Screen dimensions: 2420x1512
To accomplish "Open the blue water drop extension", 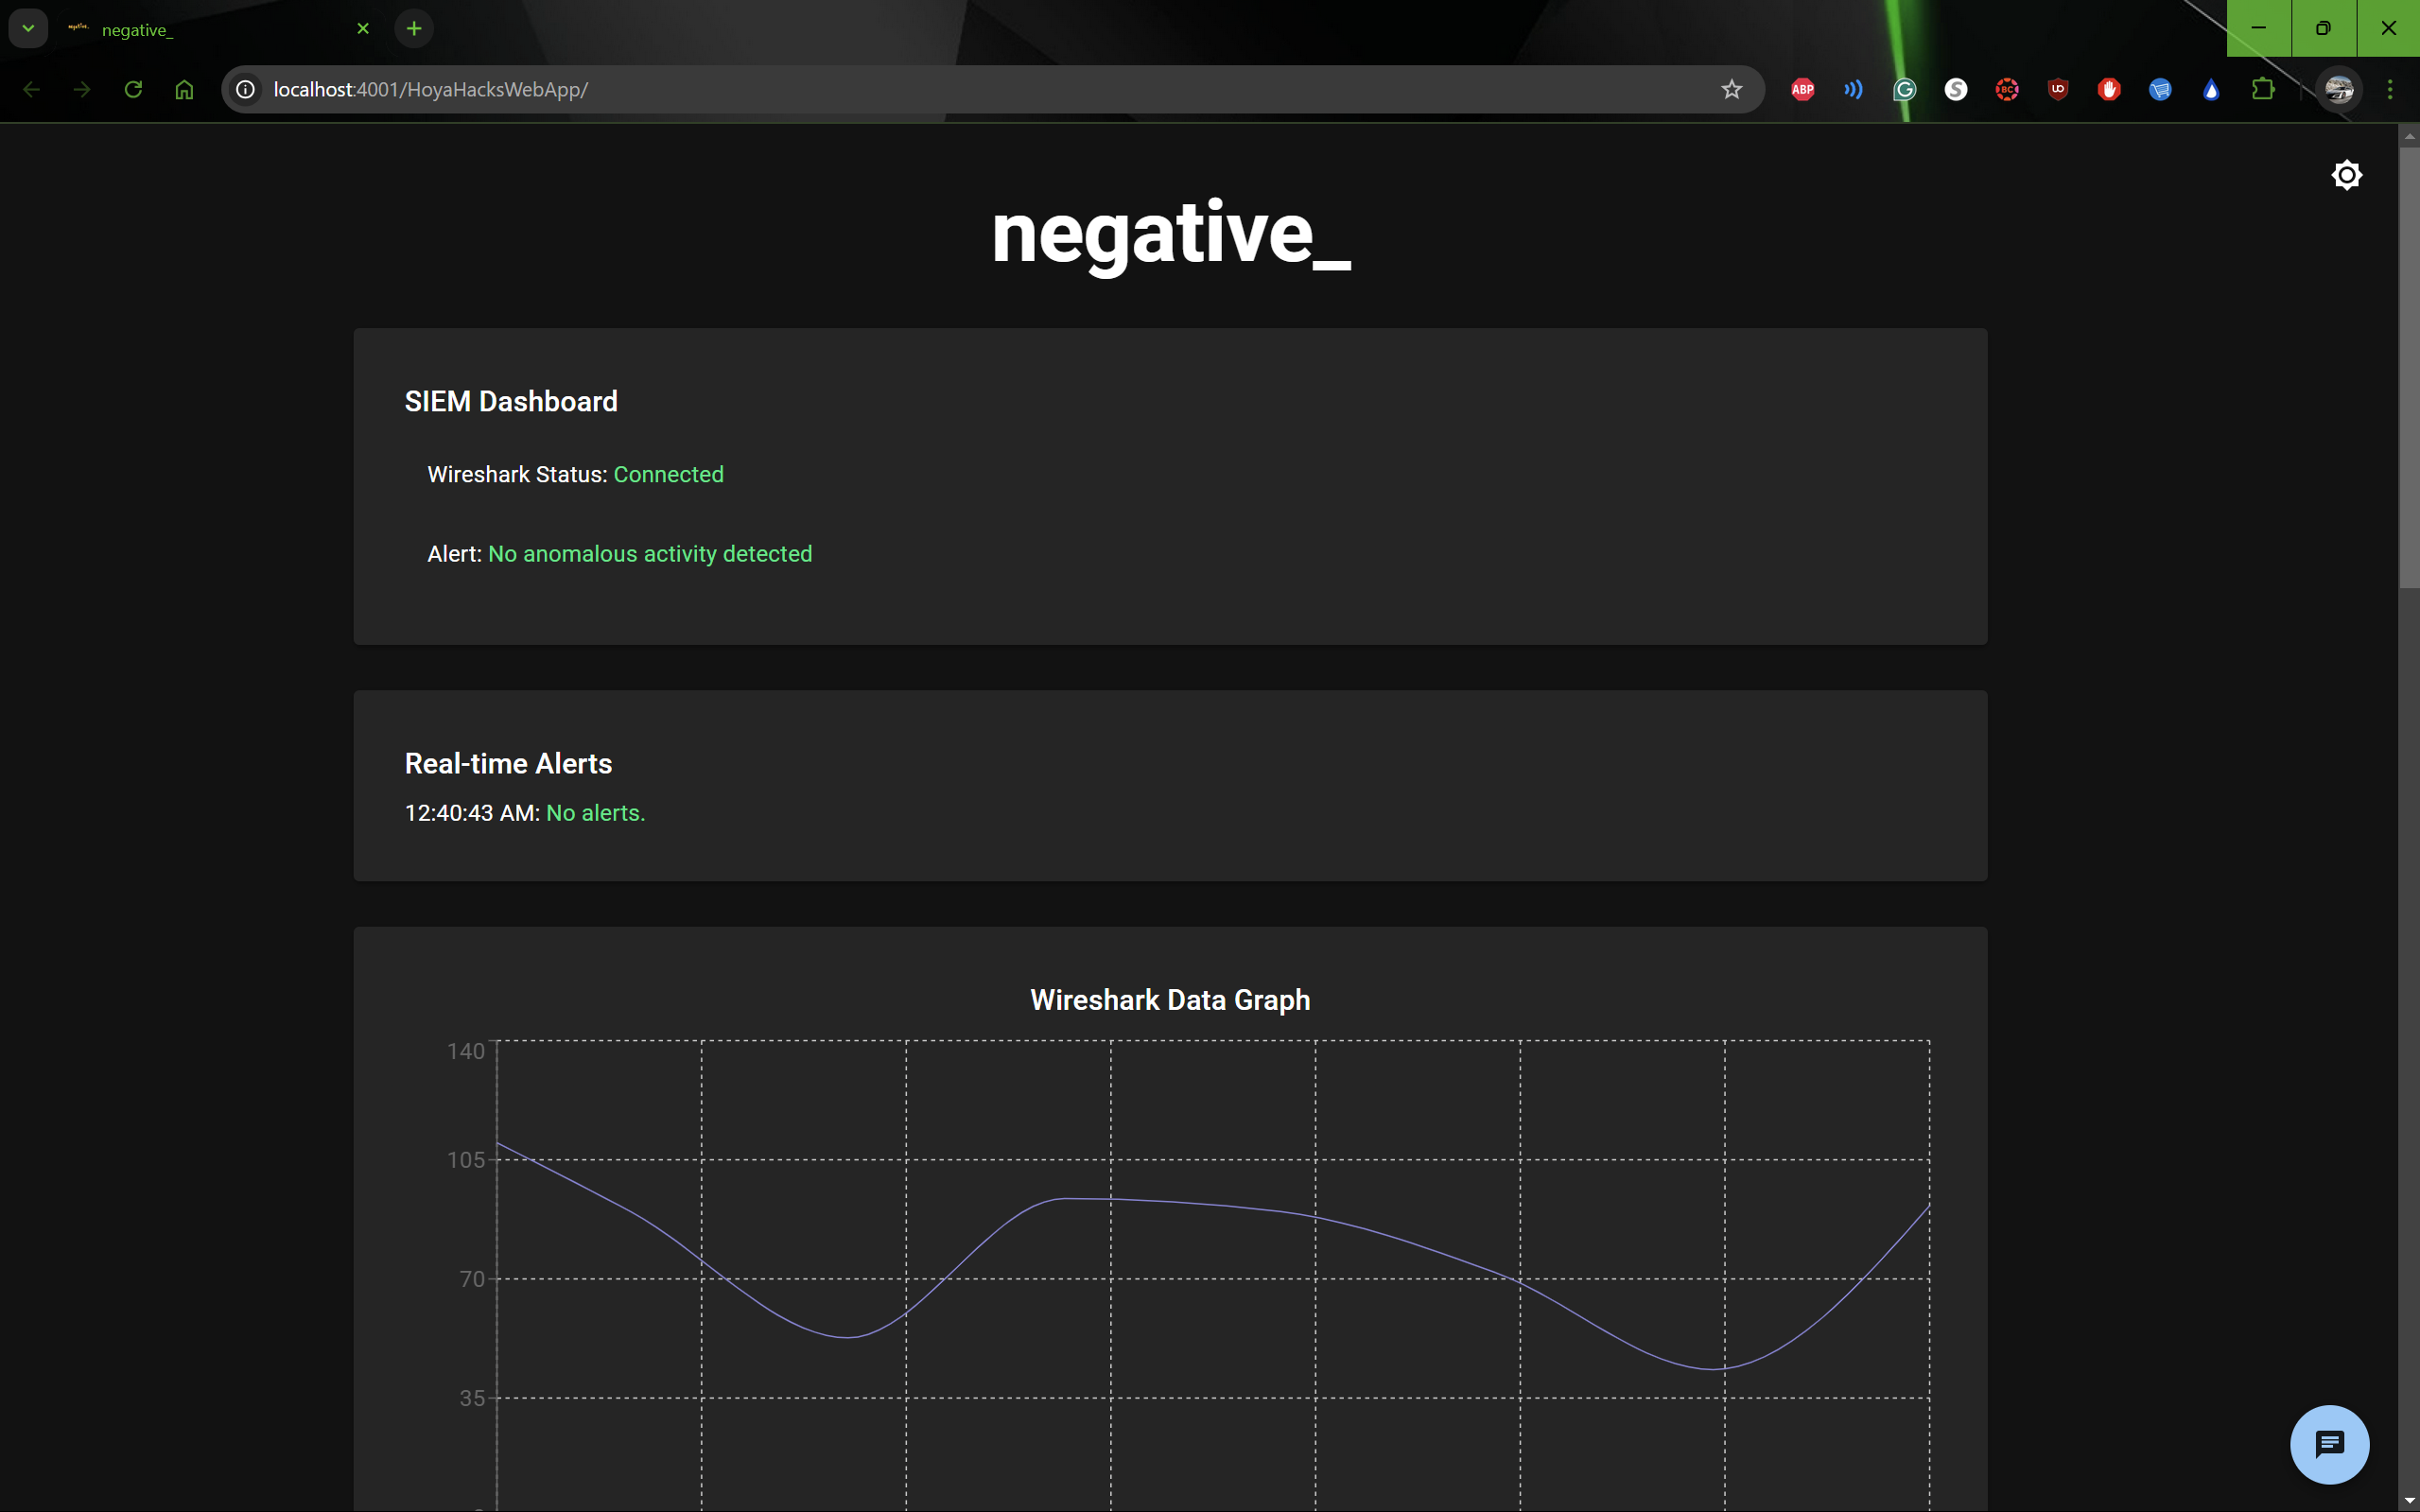I will click(2211, 90).
